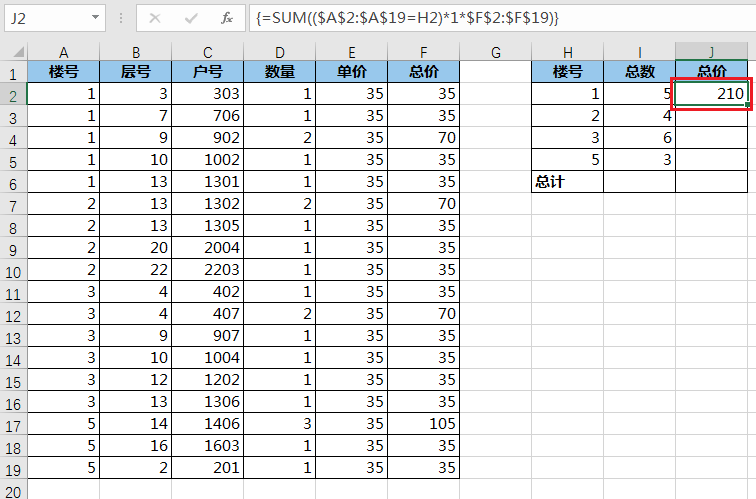Select row 10 header
The height and width of the screenshot is (499, 756).
click(x=14, y=270)
